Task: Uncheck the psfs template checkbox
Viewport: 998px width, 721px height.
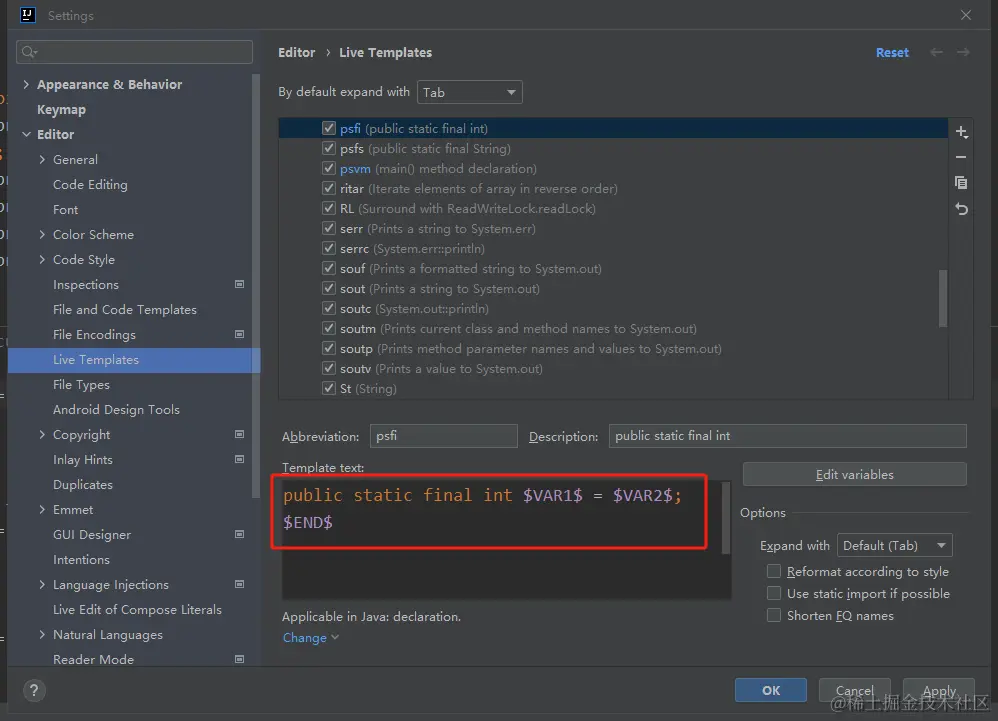Action: point(328,148)
